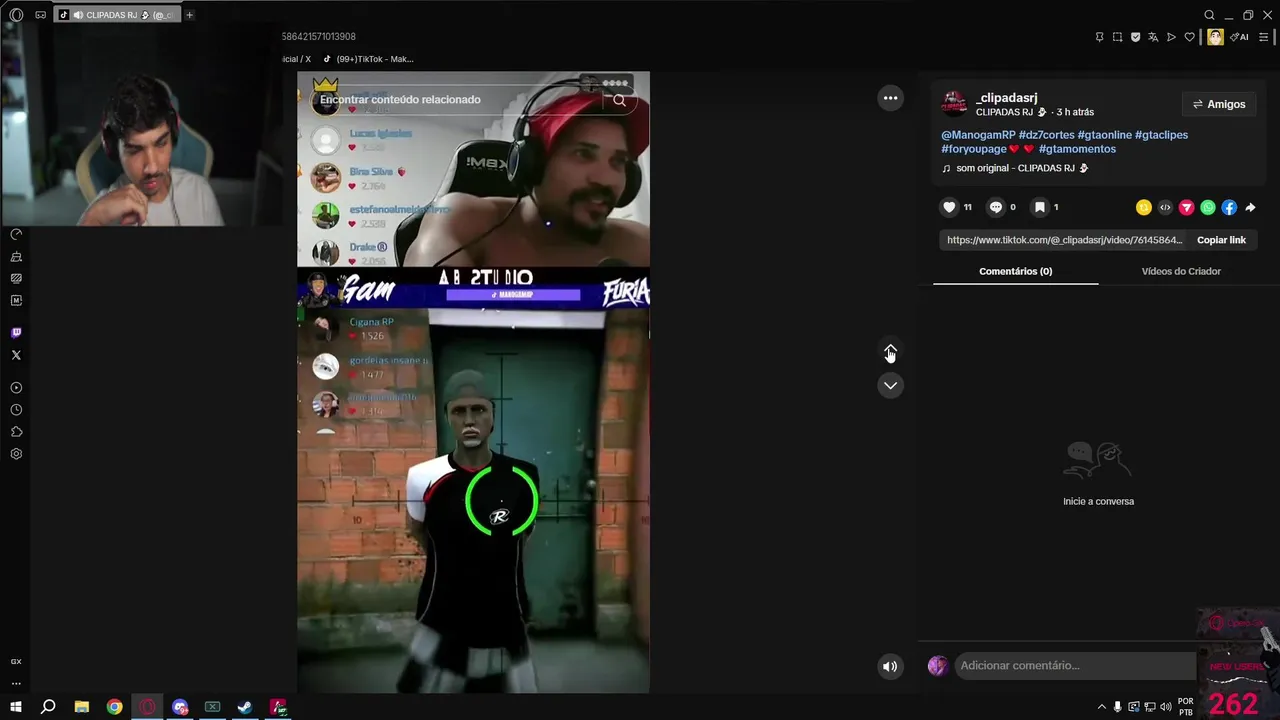Go to next video with down arrow
This screenshot has width=1280, height=720.
point(890,385)
